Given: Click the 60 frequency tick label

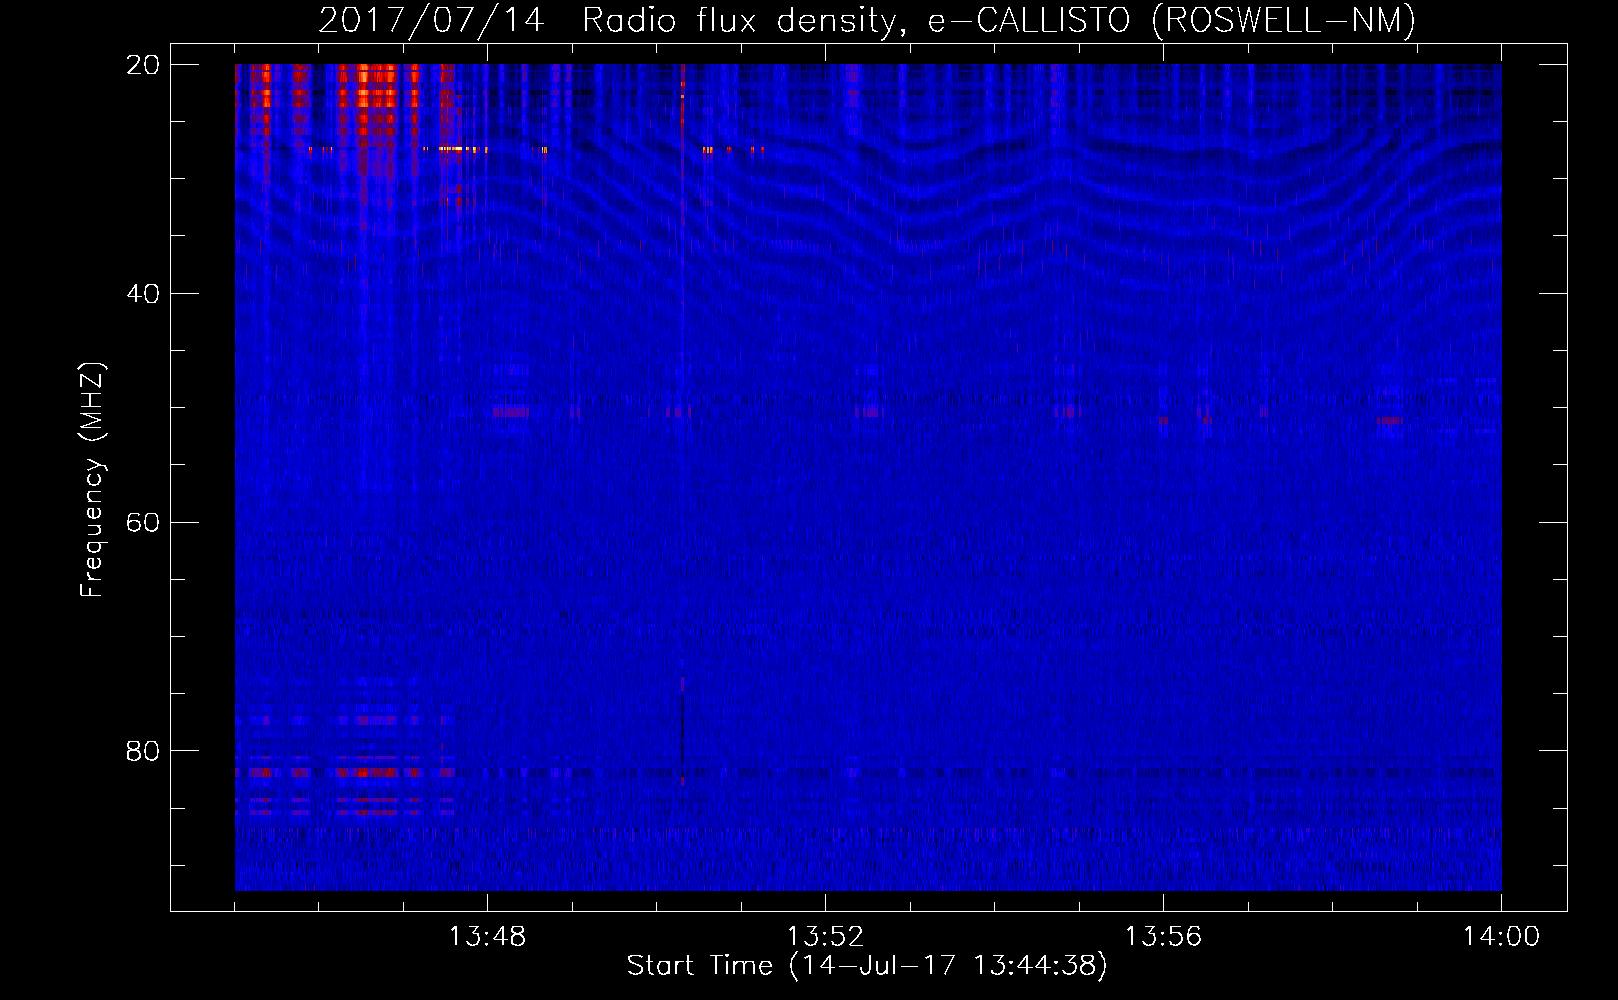Looking at the screenshot, I should pyautogui.click(x=143, y=523).
